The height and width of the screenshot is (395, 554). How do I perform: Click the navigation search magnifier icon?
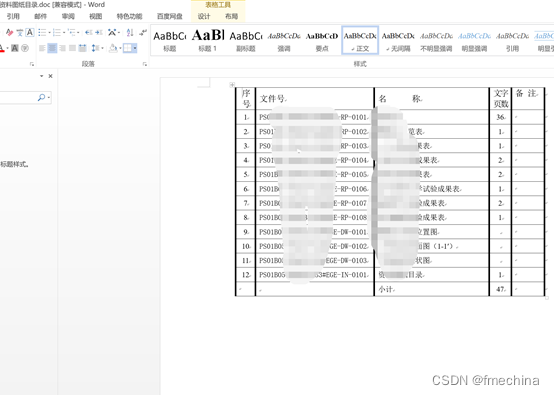point(41,97)
